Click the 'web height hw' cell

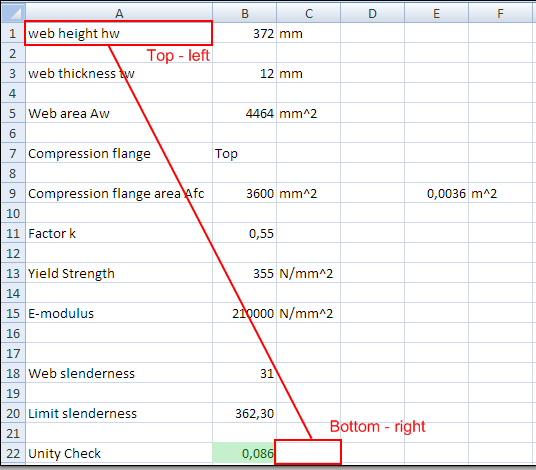click(119, 33)
